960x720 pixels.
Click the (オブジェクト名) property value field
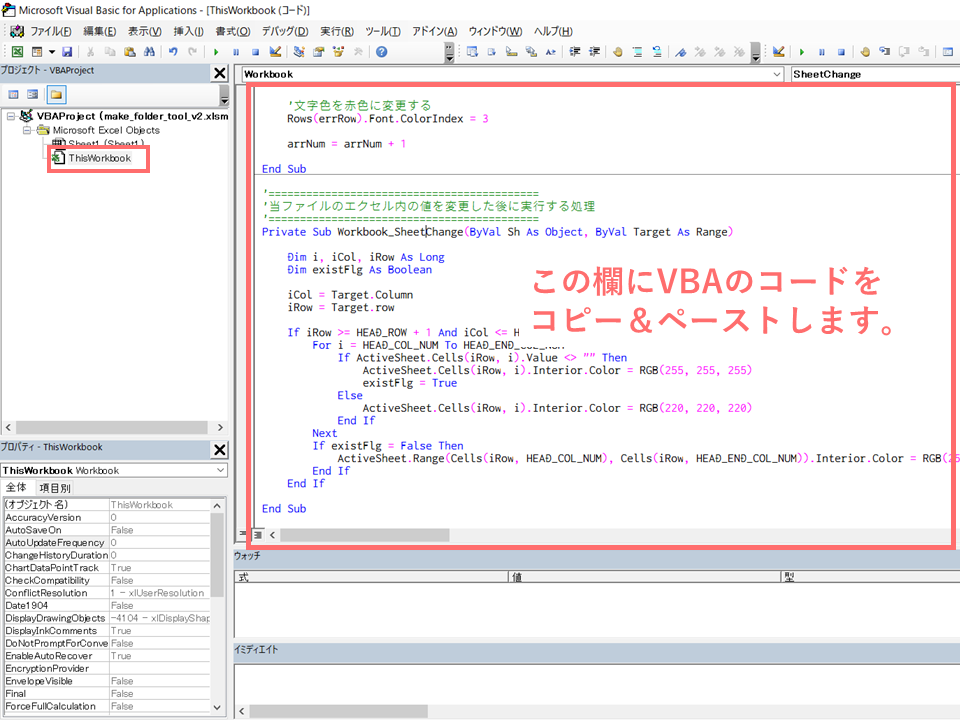pyautogui.click(x=159, y=504)
